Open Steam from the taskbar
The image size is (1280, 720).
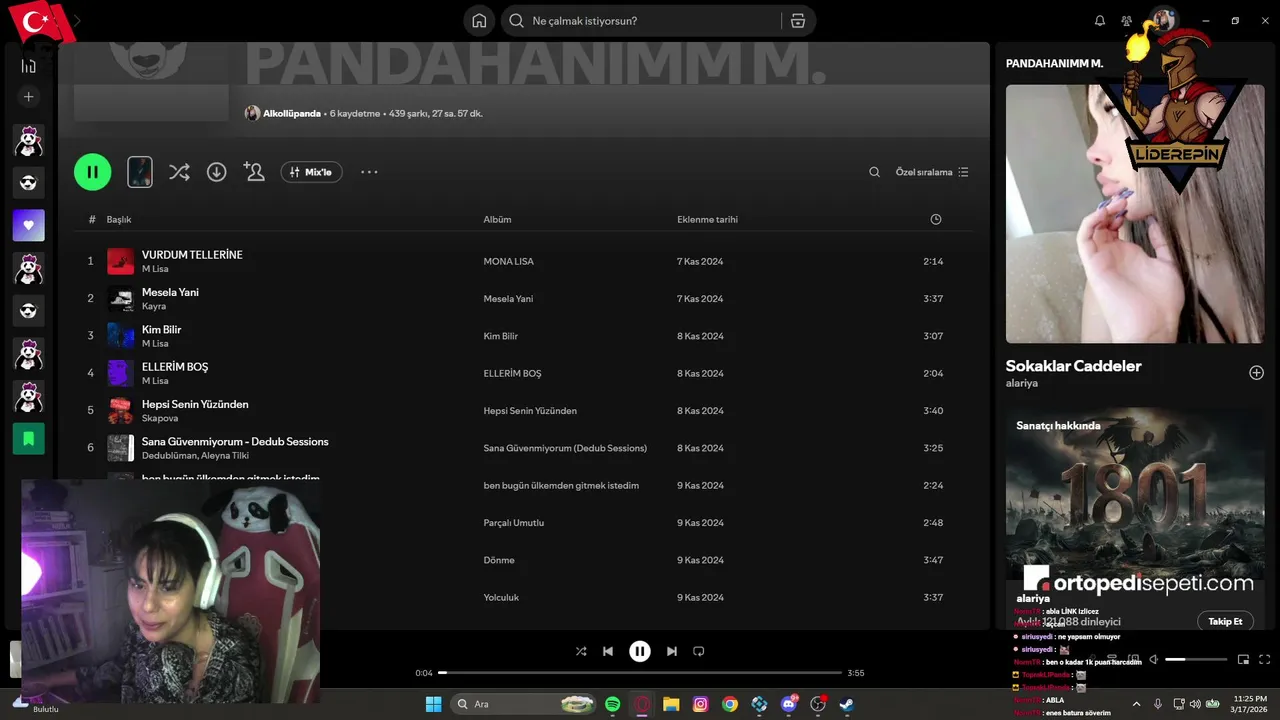click(x=847, y=704)
